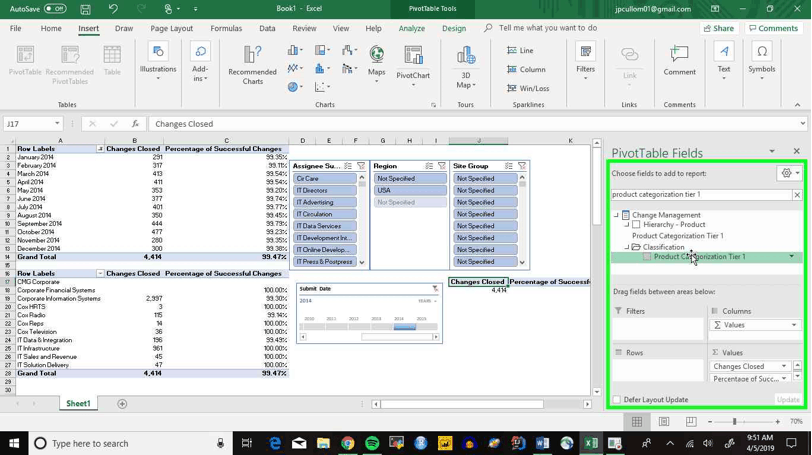Insert a pie or doughnut chart
The image size is (812, 455).
point(295,87)
